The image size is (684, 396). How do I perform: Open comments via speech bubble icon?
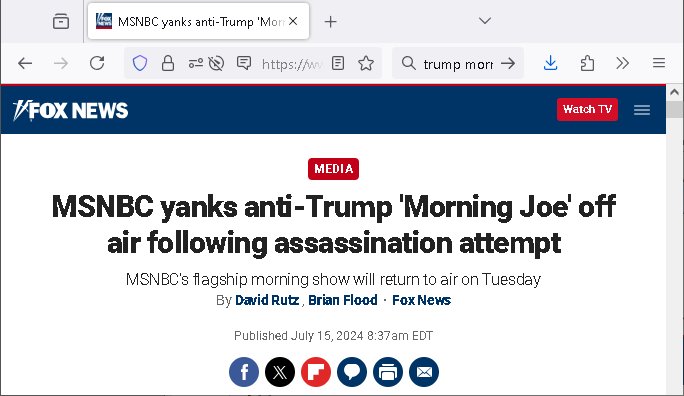click(x=352, y=372)
